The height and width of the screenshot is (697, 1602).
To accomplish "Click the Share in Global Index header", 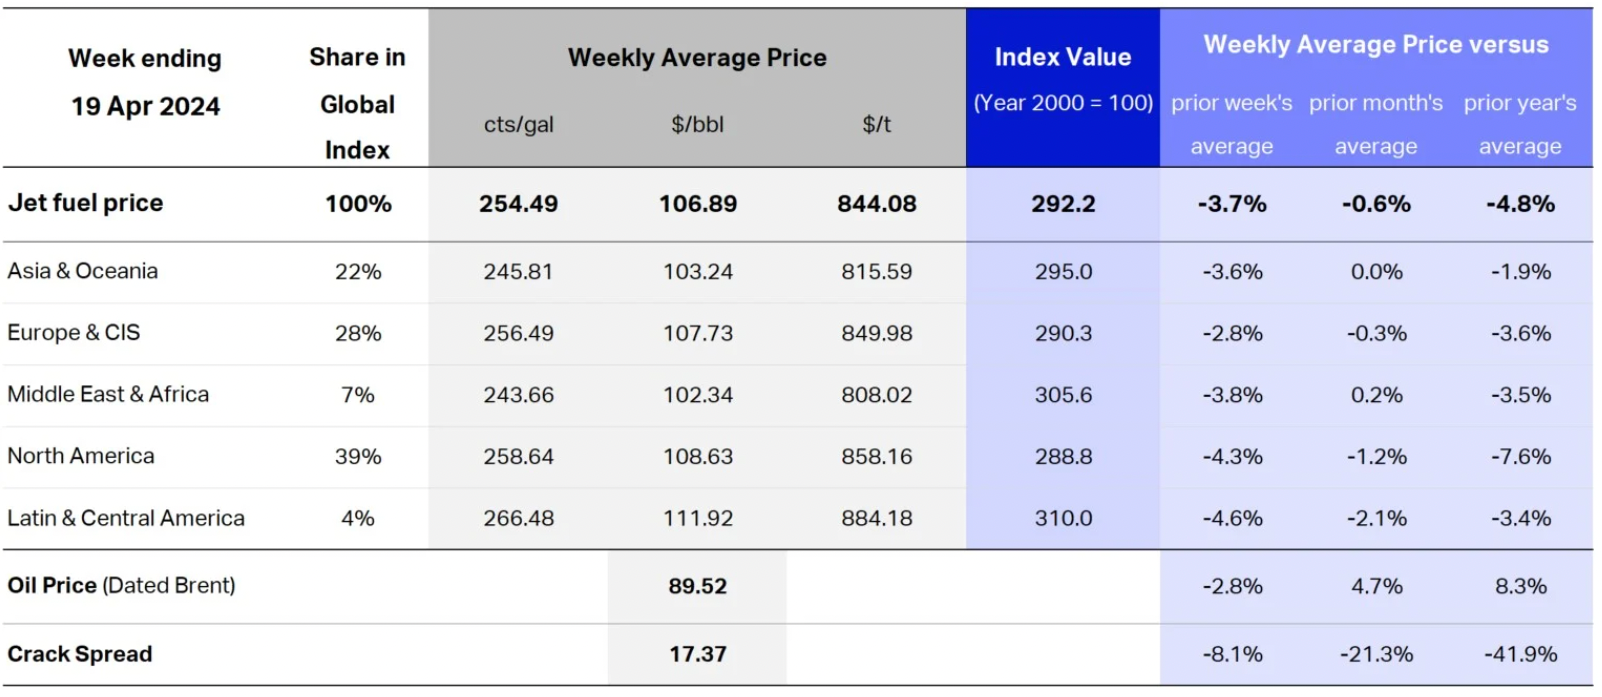I will [x=357, y=104].
